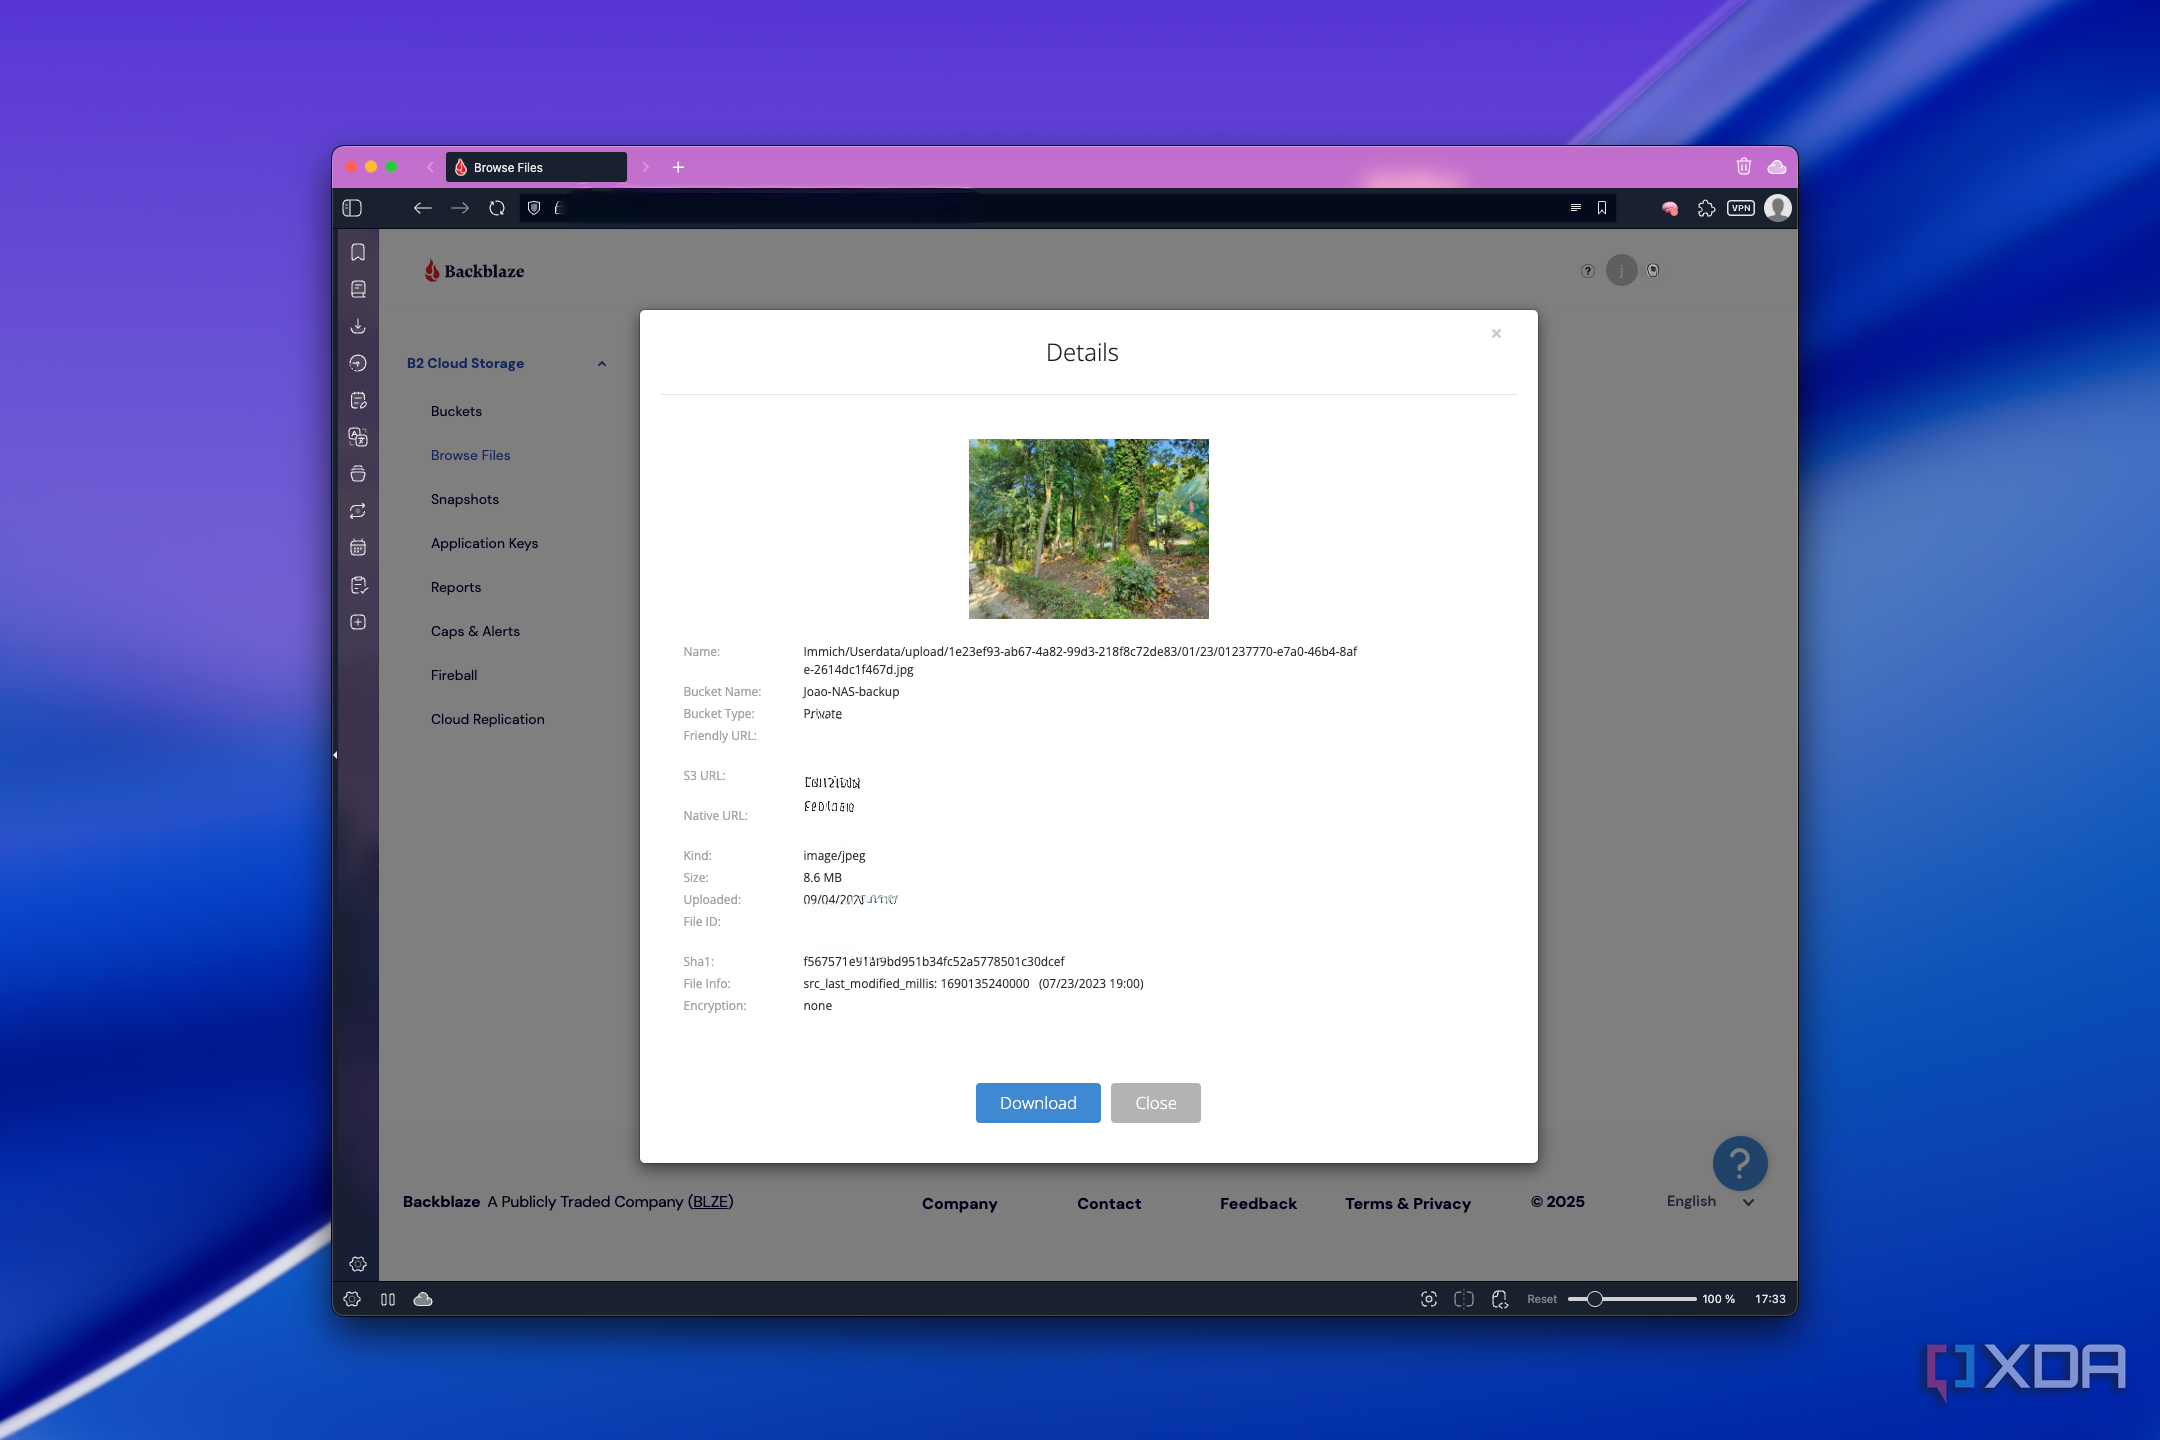Capture a page screenshot from status bar
Image resolution: width=2160 pixels, height=1440 pixels.
pos(1429,1299)
